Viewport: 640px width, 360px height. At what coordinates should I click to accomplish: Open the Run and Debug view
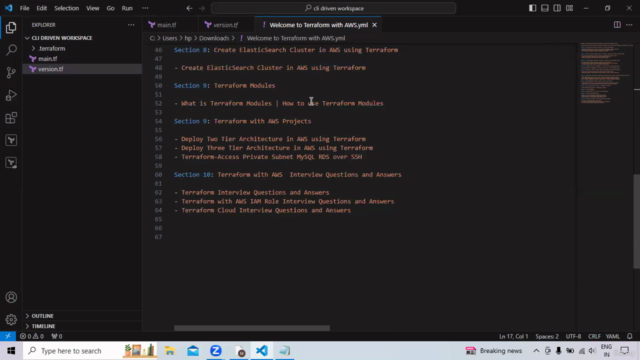tap(11, 95)
